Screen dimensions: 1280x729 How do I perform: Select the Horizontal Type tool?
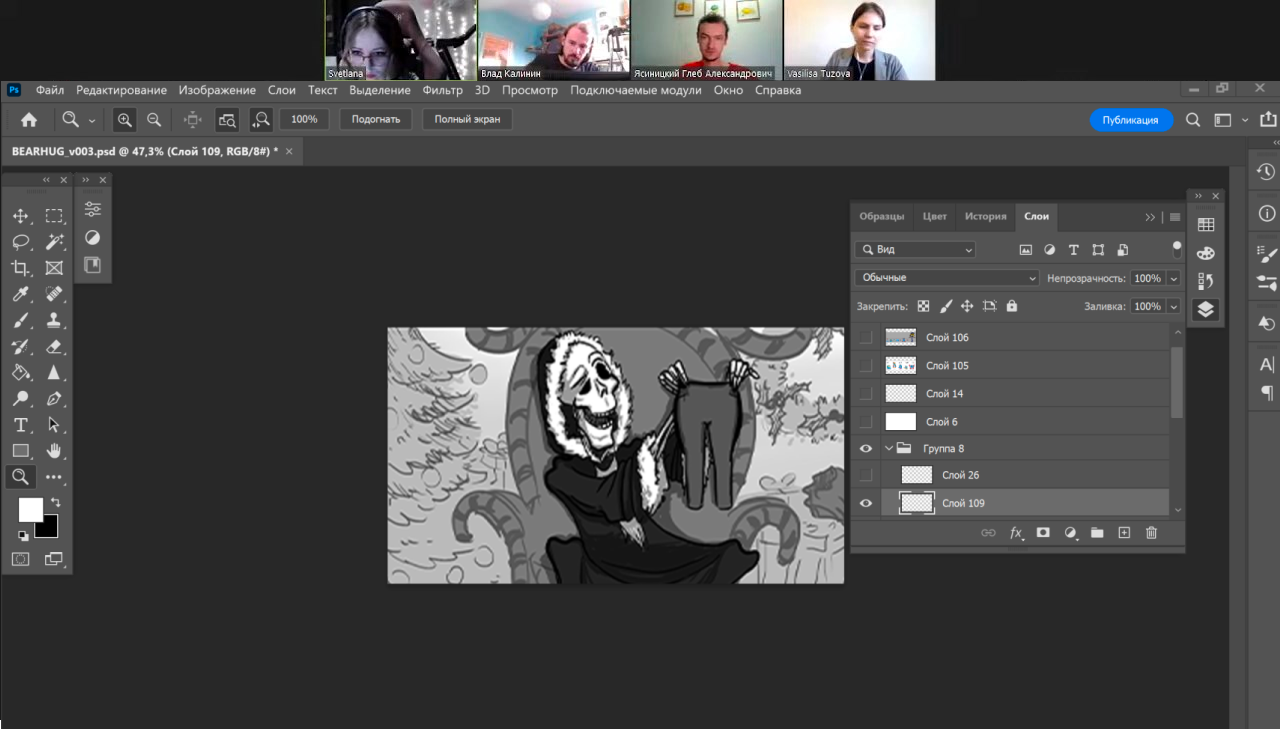(x=20, y=425)
